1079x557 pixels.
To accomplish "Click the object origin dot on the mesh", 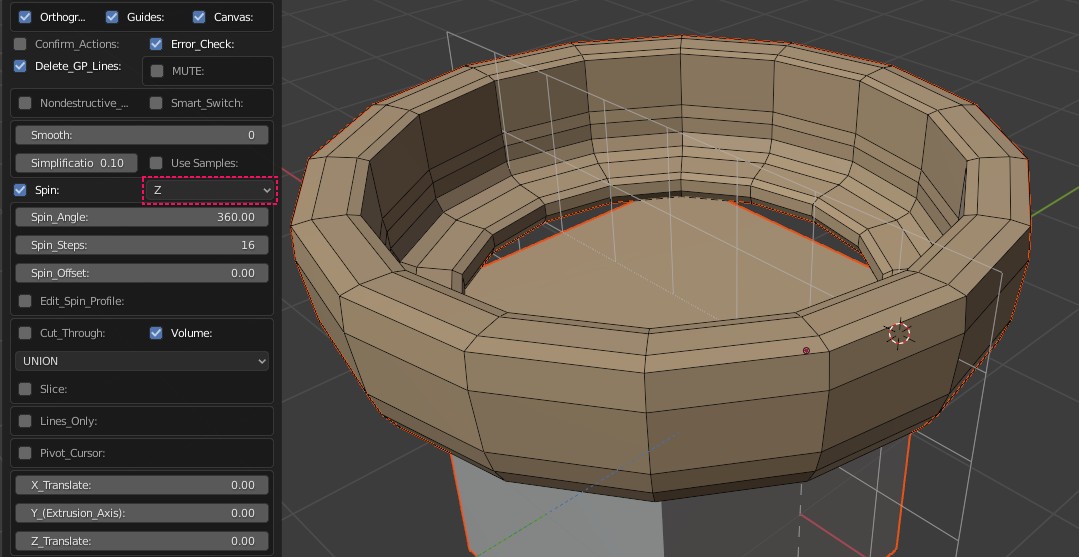I will (806, 351).
